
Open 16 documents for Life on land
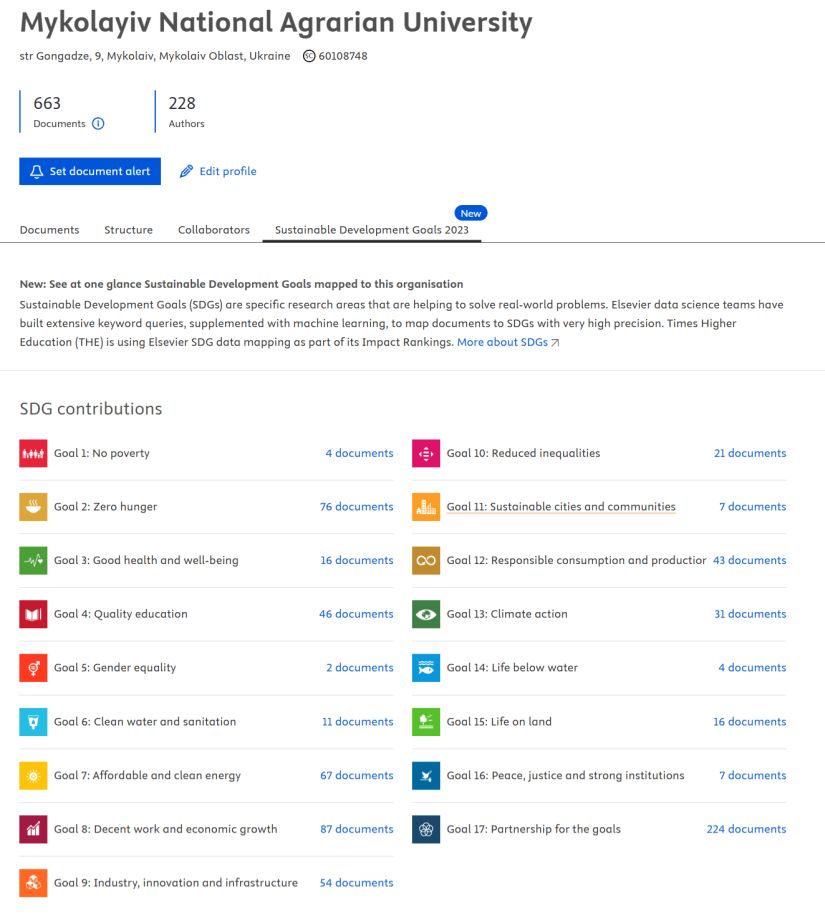click(749, 722)
